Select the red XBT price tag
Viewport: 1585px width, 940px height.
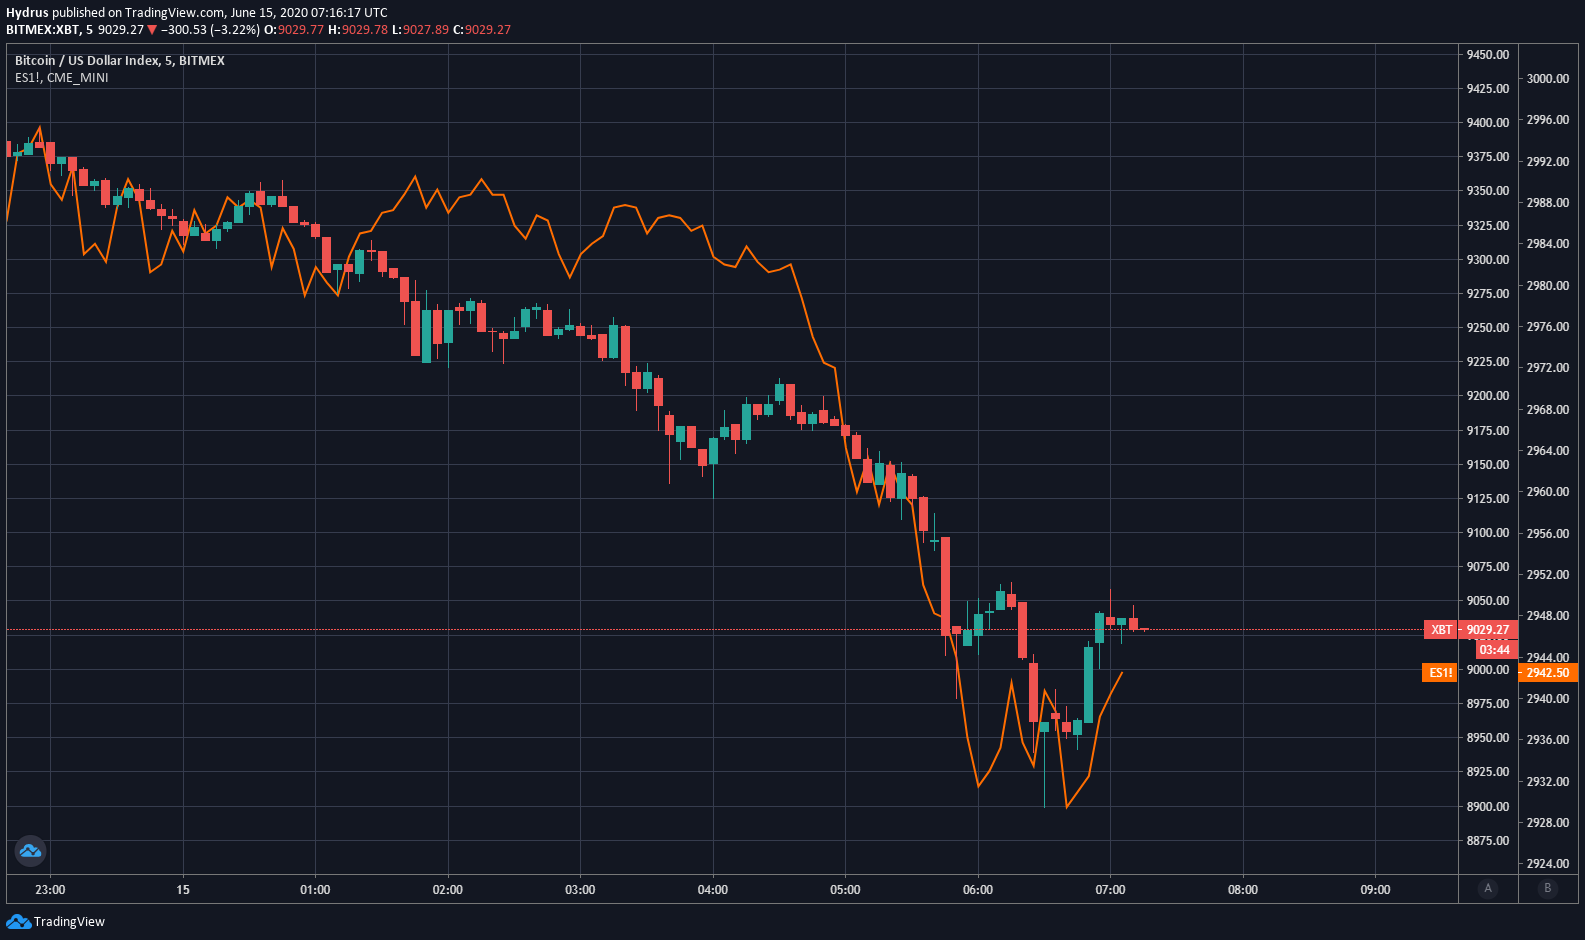1441,630
